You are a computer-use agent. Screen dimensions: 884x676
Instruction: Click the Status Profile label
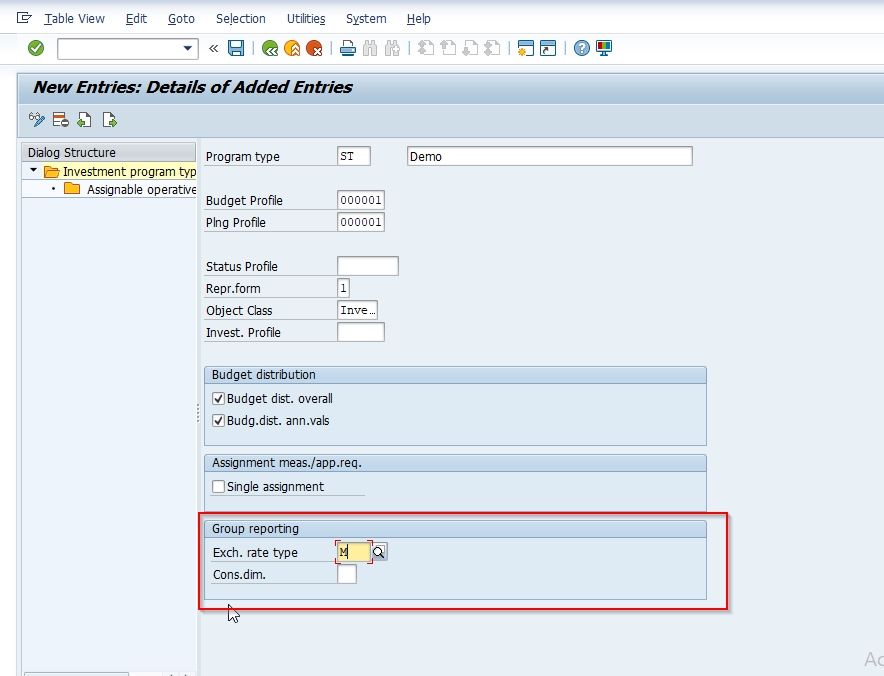tap(242, 267)
